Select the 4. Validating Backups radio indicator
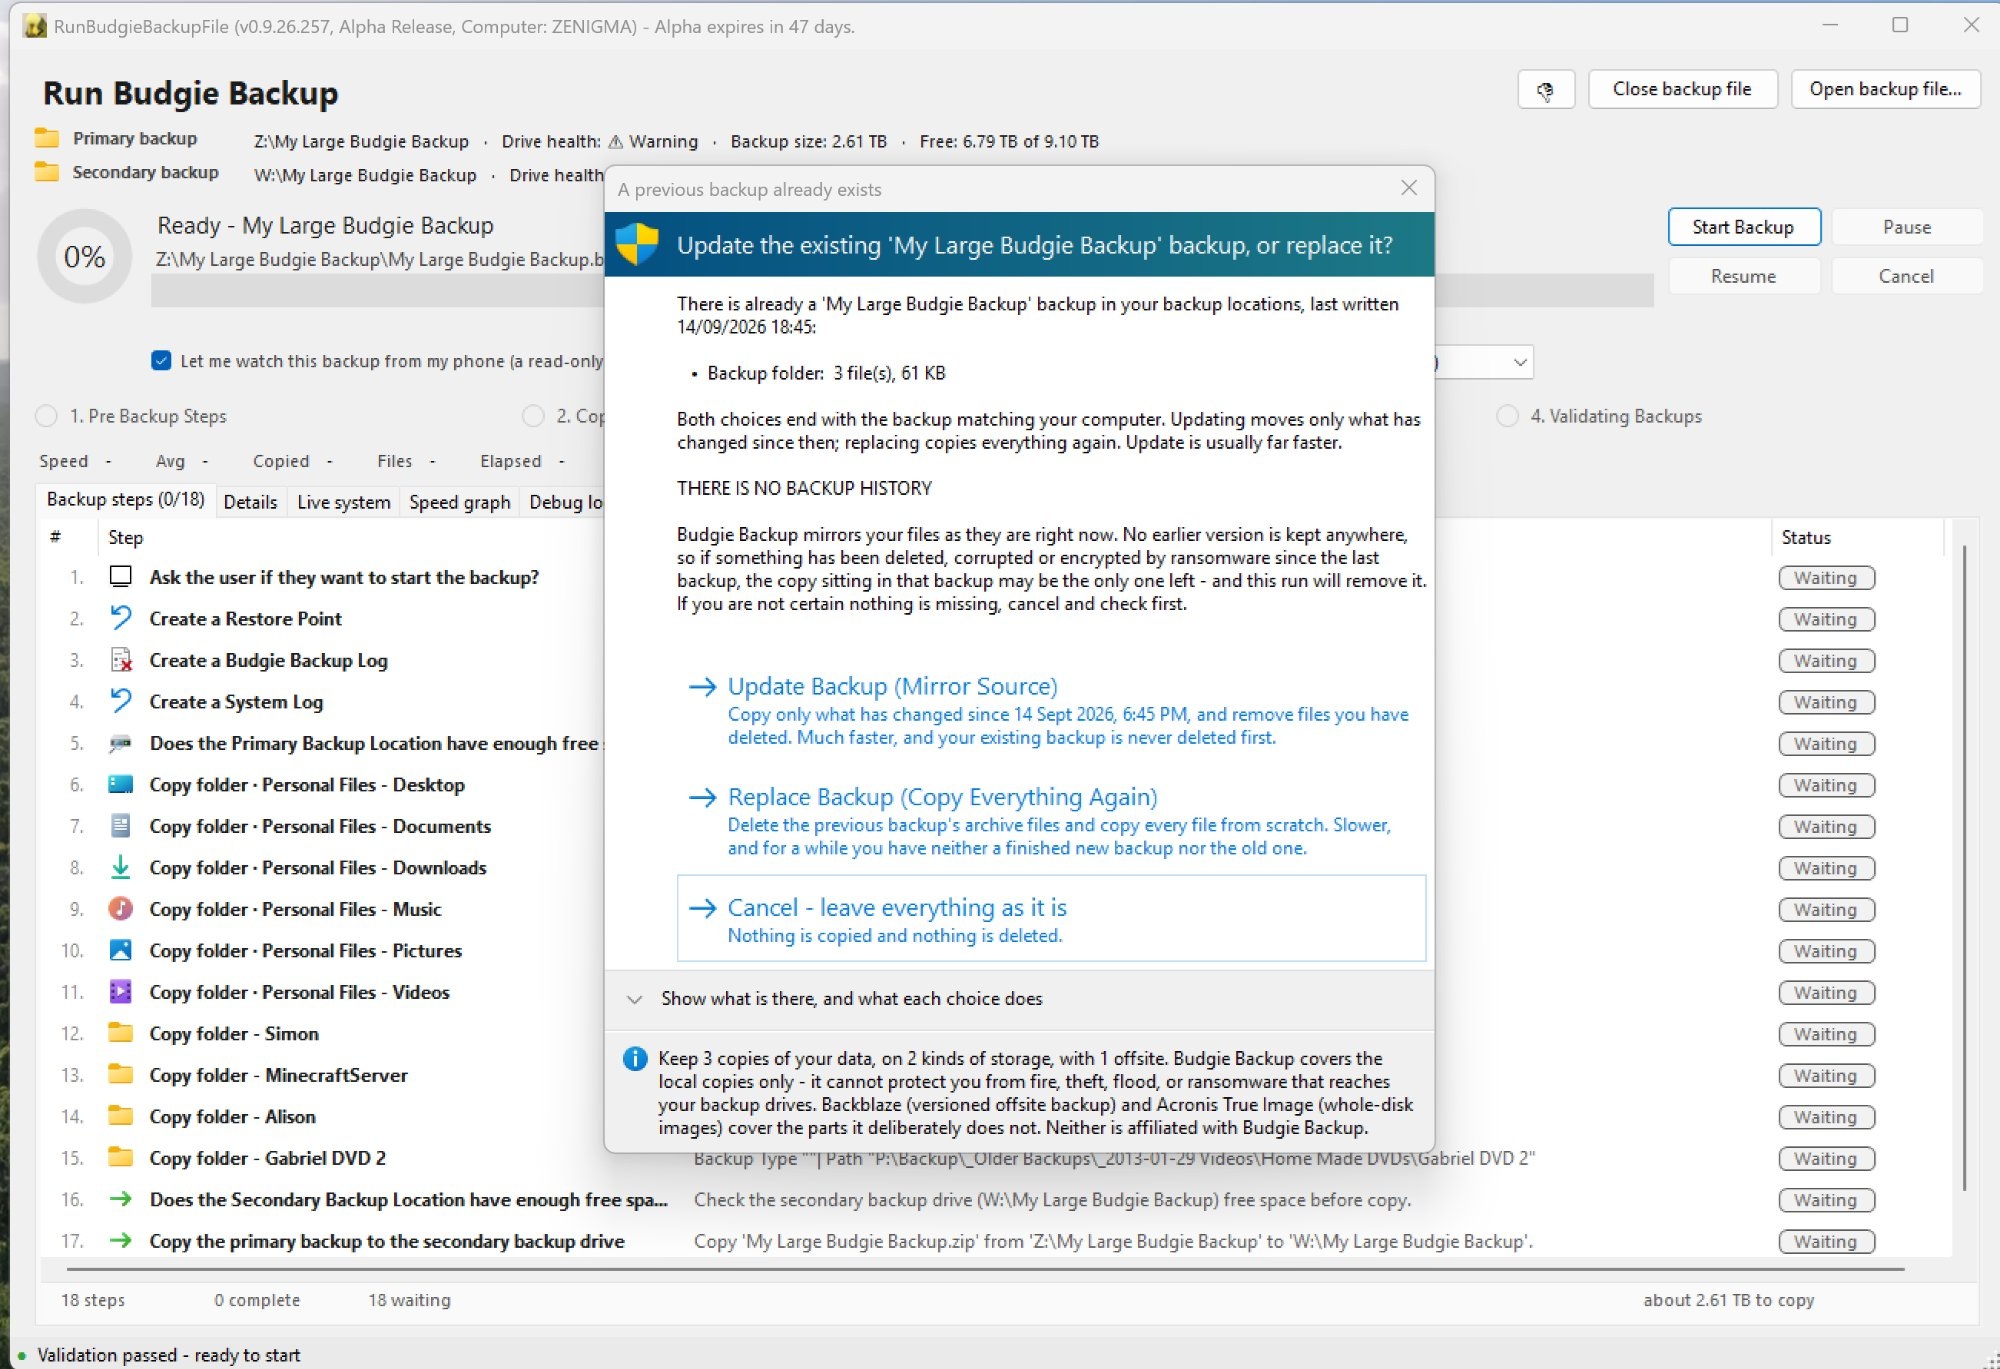 (x=1507, y=416)
